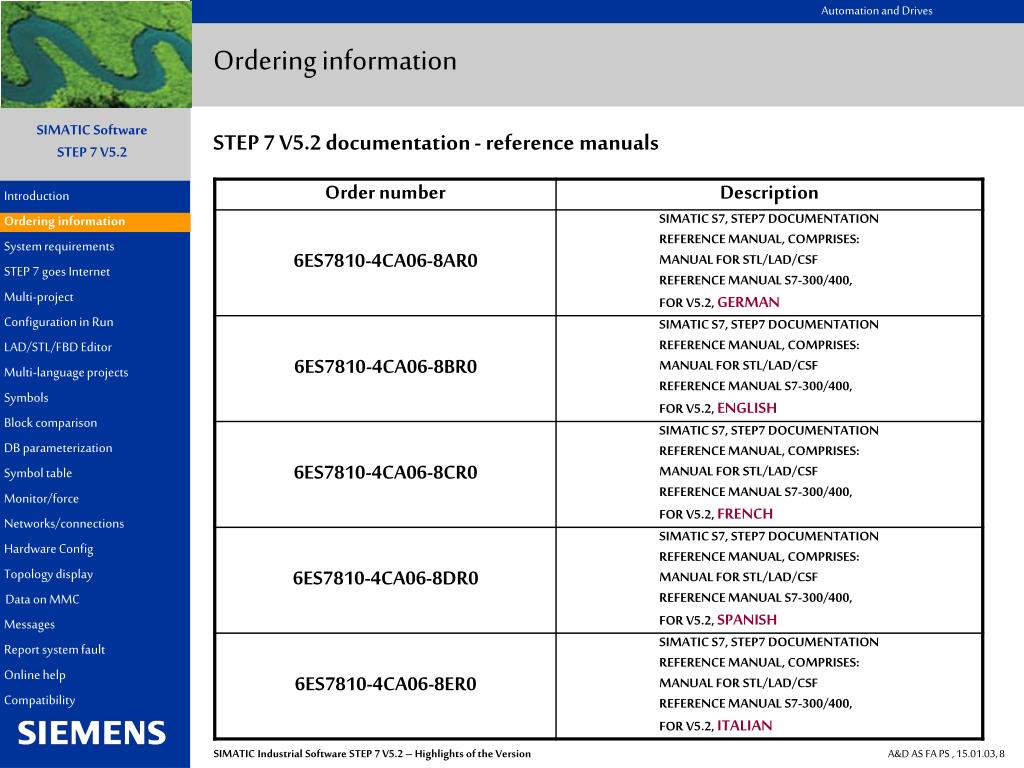Open Multi-language projects section
This screenshot has height=768, width=1024.
pyautogui.click(x=66, y=373)
